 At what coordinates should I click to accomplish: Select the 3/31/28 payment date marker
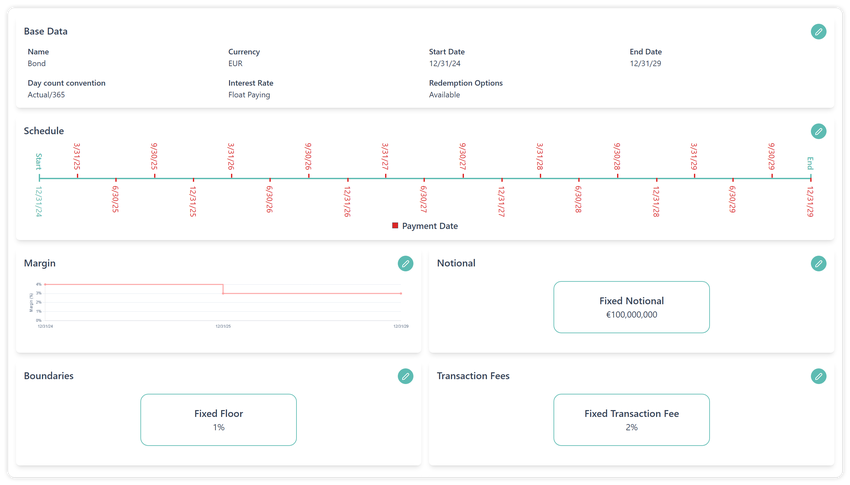coord(540,178)
